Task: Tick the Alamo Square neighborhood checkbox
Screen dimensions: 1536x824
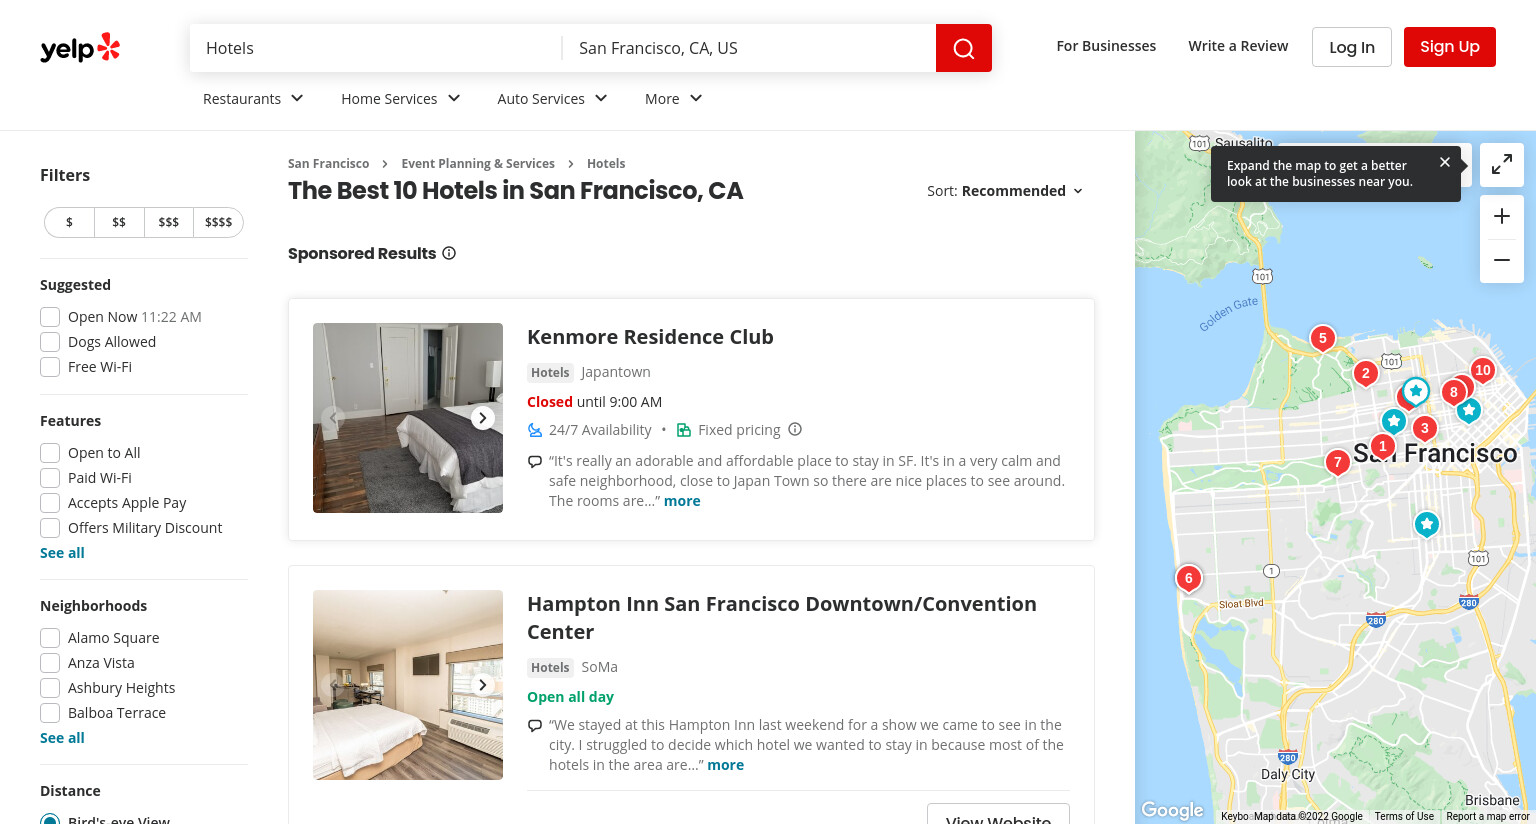Action: pos(50,638)
